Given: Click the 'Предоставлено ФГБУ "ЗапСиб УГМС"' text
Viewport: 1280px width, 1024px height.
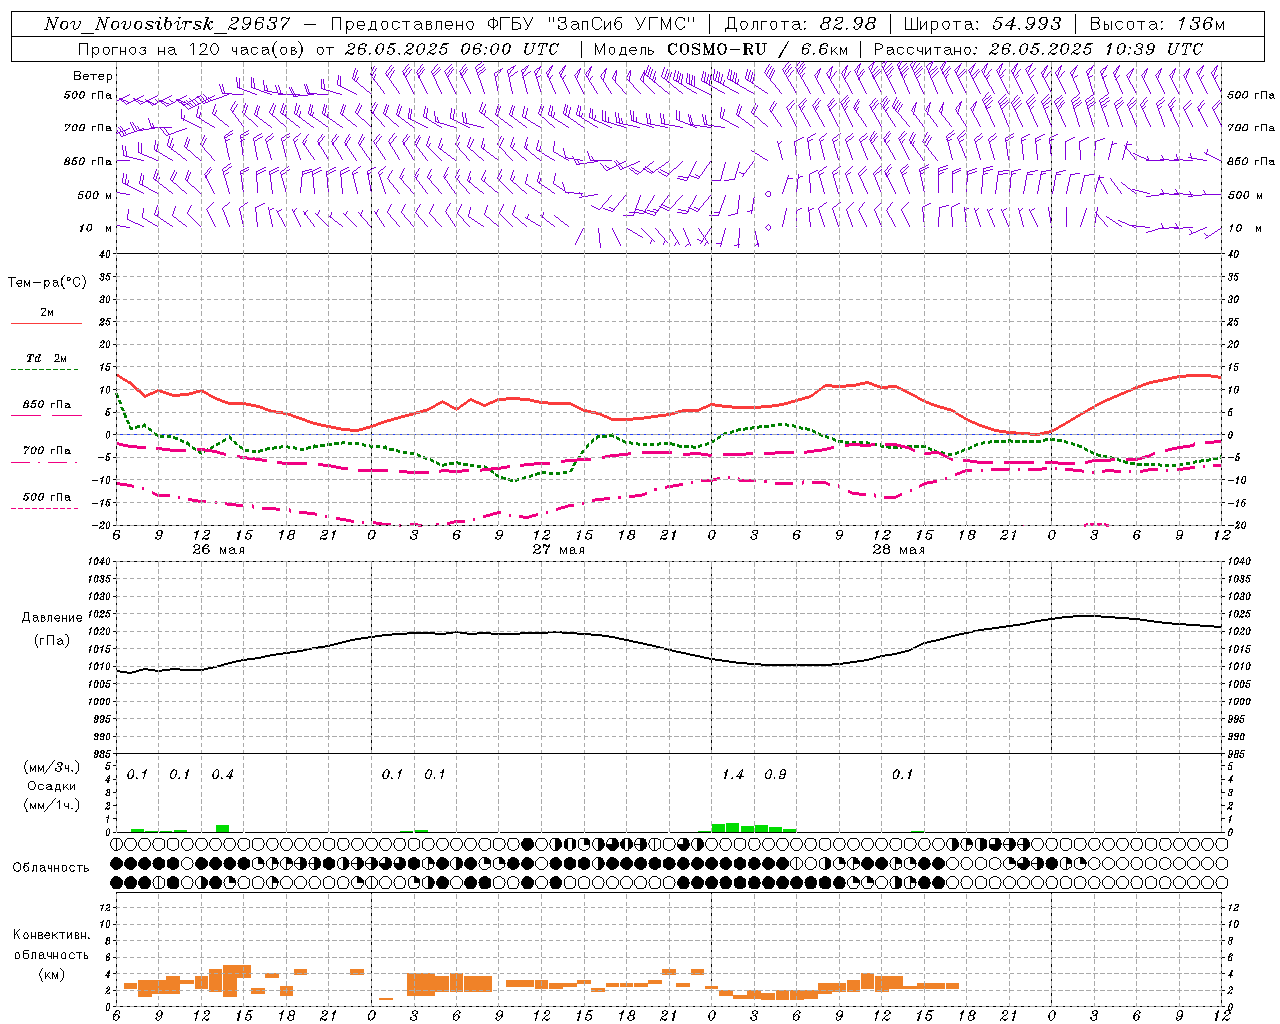Looking at the screenshot, I should pyautogui.click(x=512, y=24).
